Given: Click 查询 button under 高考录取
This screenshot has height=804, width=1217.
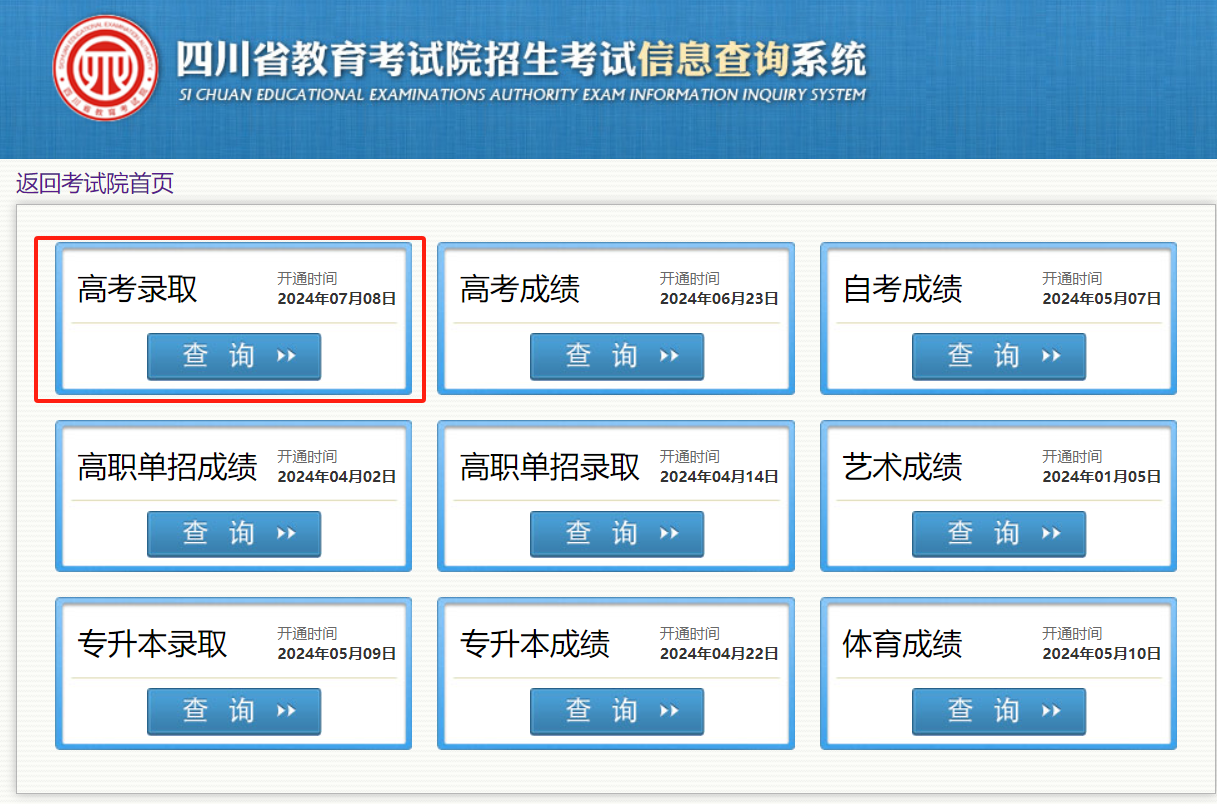Looking at the screenshot, I should (x=234, y=356).
